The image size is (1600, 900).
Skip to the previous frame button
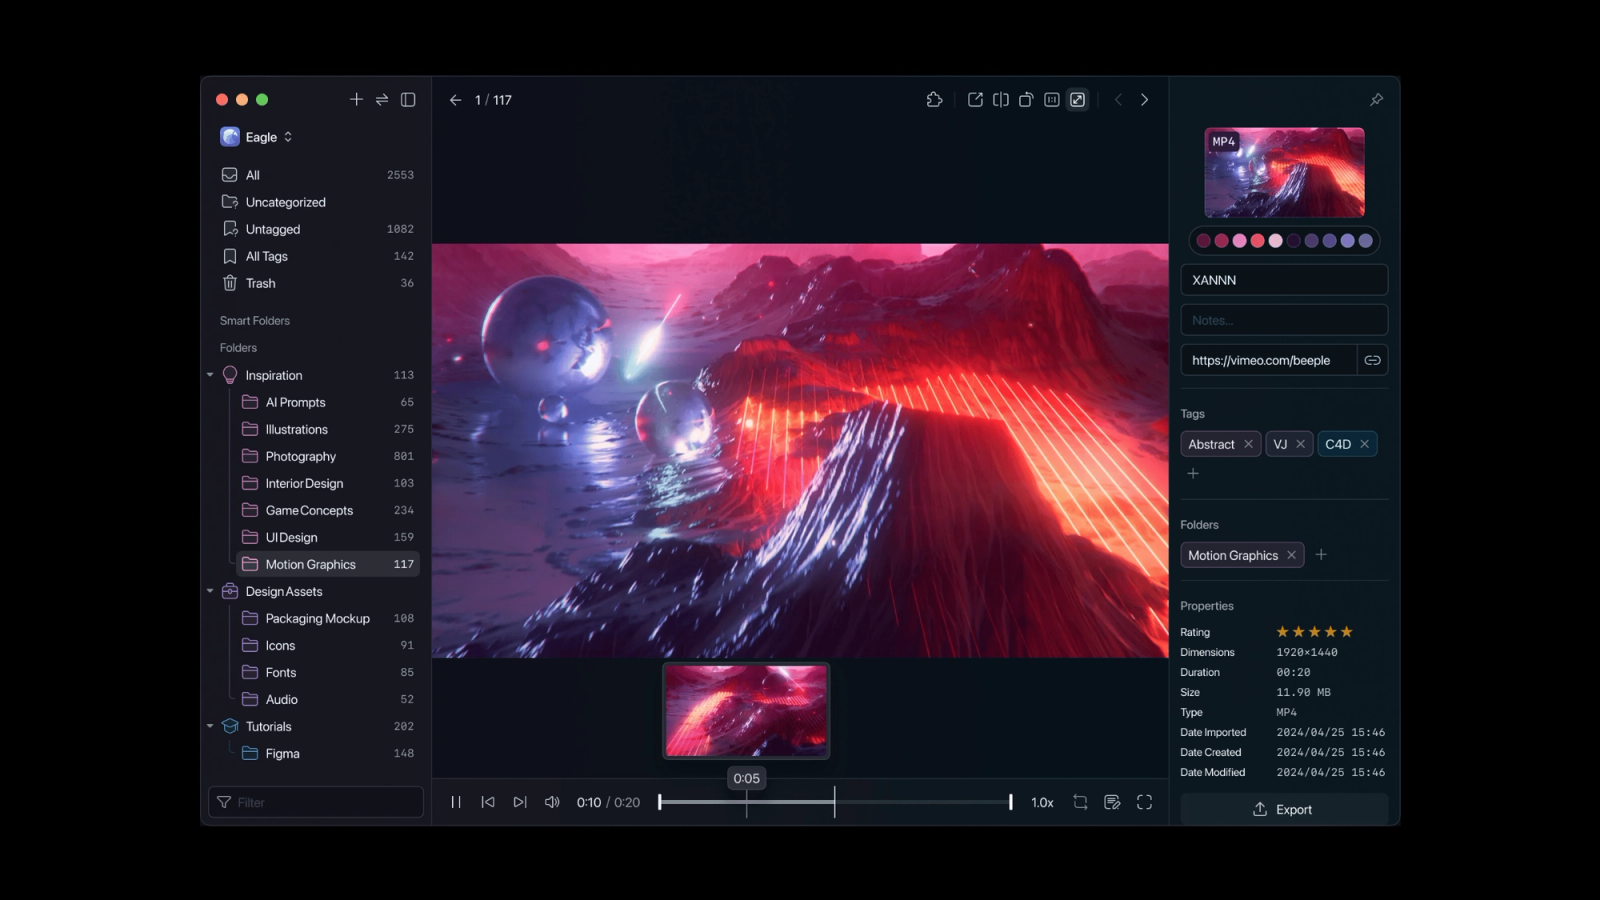(x=488, y=802)
